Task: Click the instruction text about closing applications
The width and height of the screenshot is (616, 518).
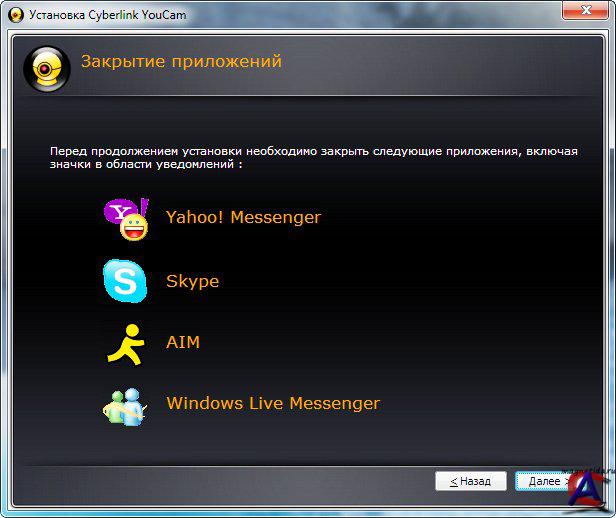Action: point(314,157)
